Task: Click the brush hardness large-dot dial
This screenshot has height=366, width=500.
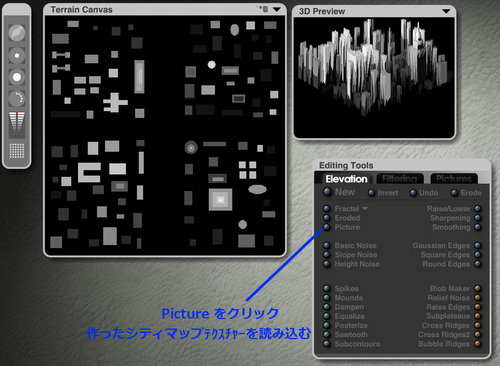Action: (x=17, y=77)
